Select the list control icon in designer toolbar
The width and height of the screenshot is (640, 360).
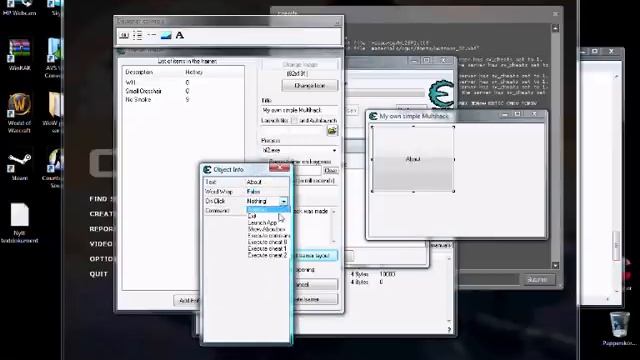point(138,36)
